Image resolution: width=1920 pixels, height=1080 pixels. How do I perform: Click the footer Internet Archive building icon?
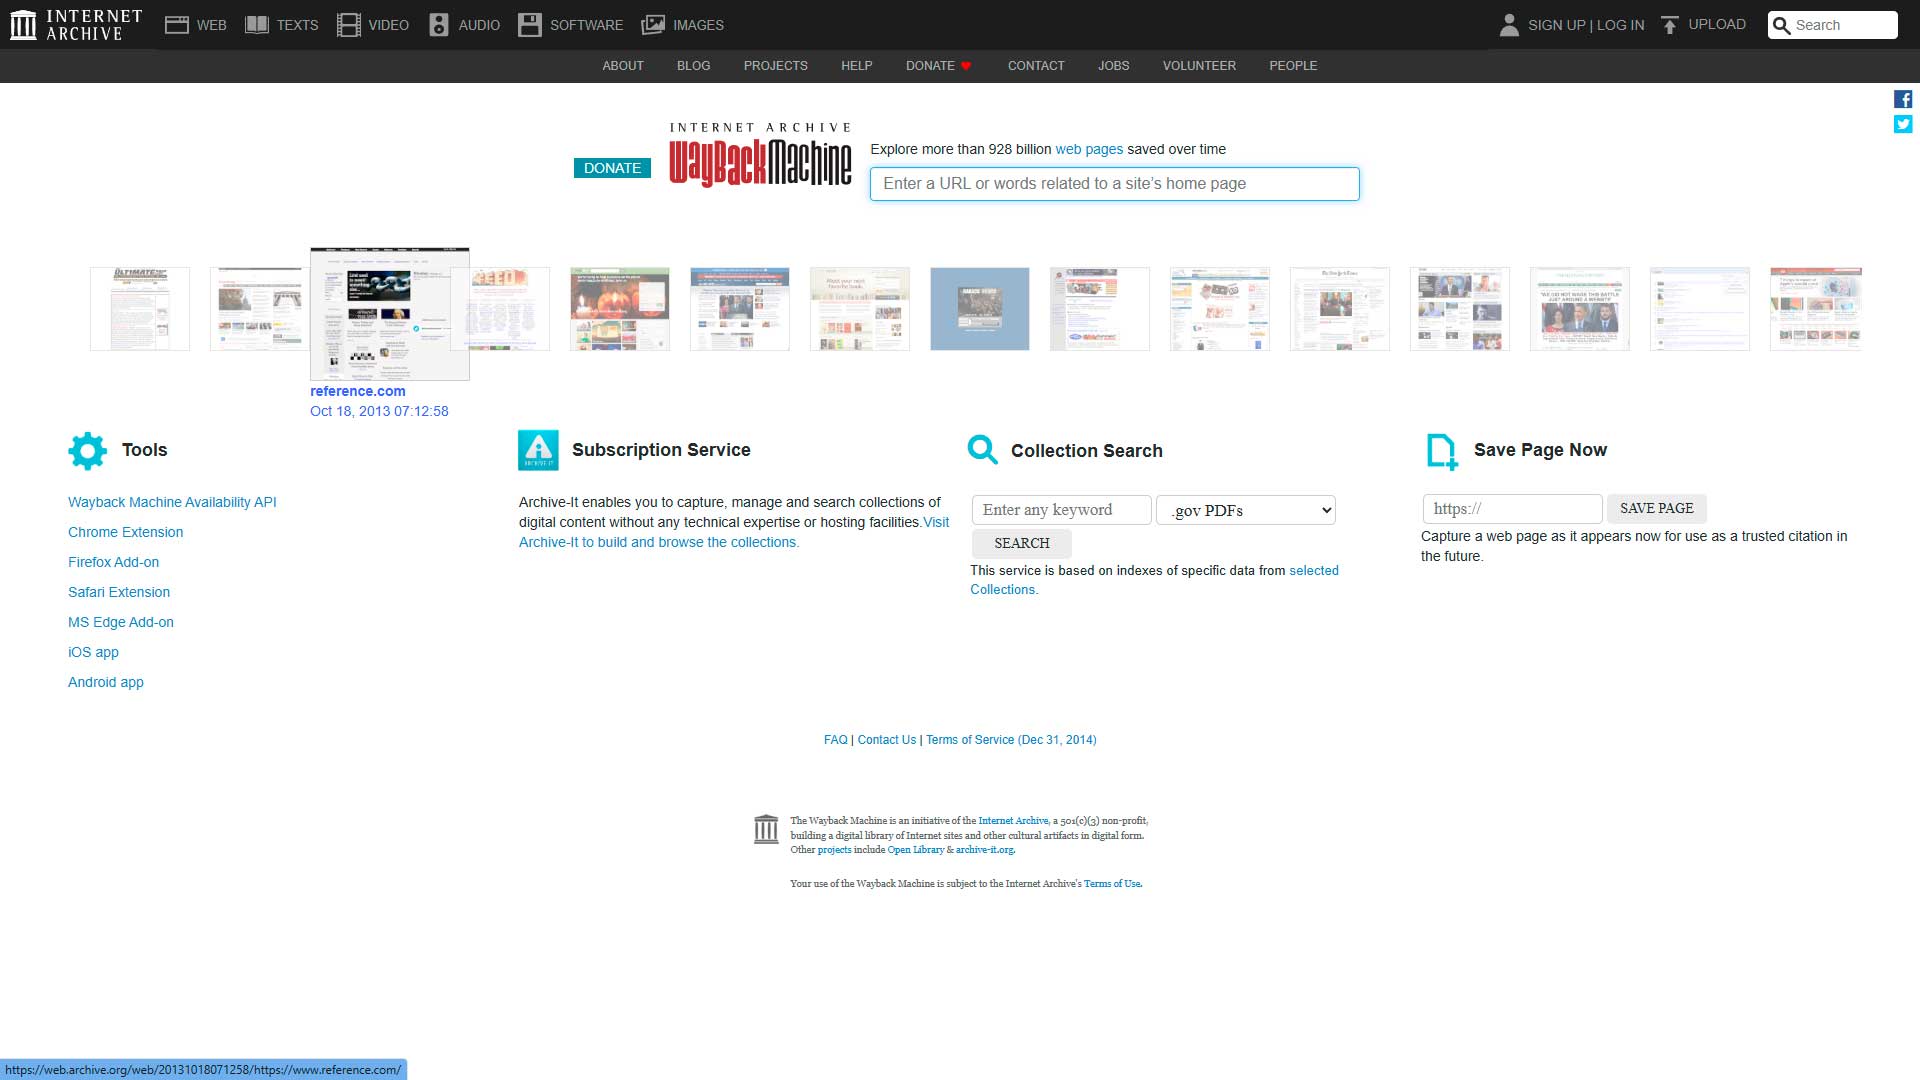click(x=766, y=829)
